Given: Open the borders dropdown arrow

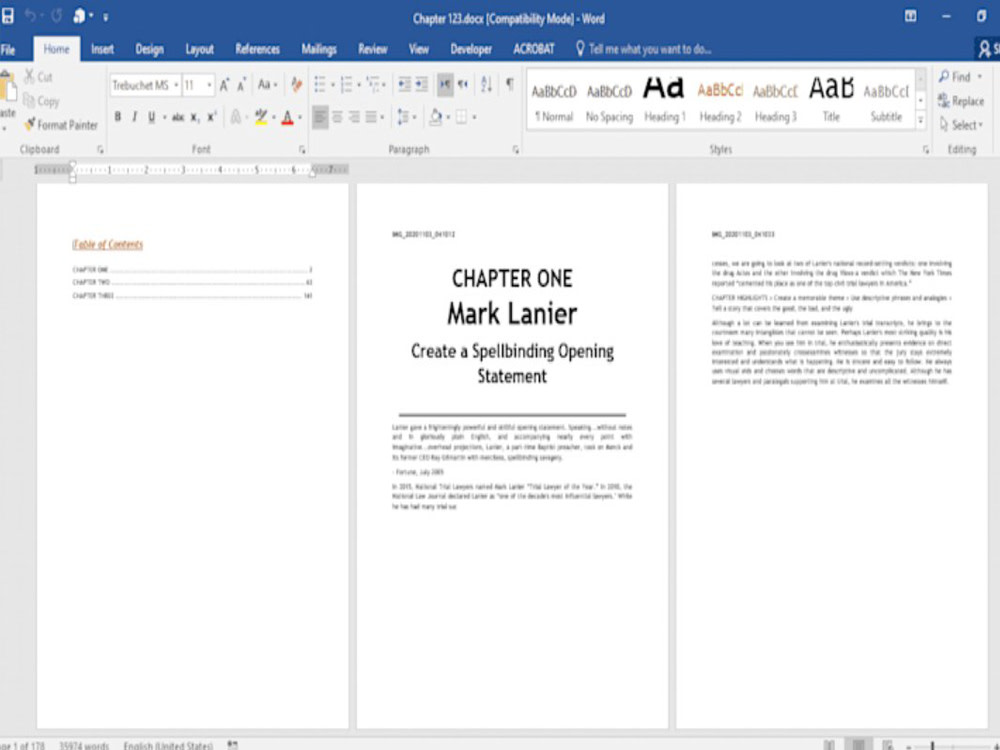Looking at the screenshot, I should click(x=474, y=117).
